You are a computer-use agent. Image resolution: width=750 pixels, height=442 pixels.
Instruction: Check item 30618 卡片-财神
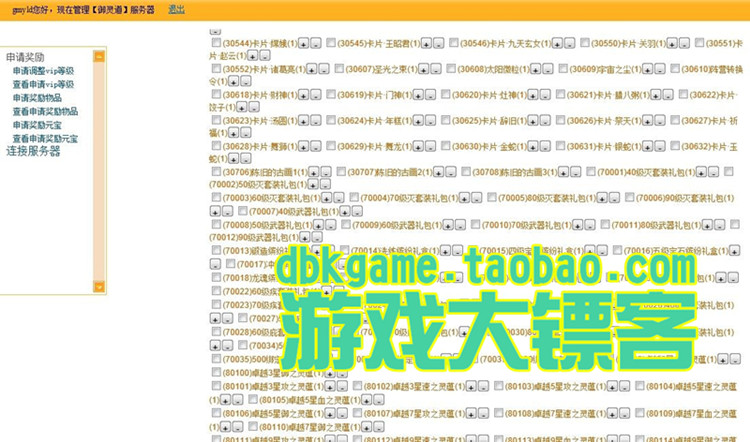click(216, 94)
